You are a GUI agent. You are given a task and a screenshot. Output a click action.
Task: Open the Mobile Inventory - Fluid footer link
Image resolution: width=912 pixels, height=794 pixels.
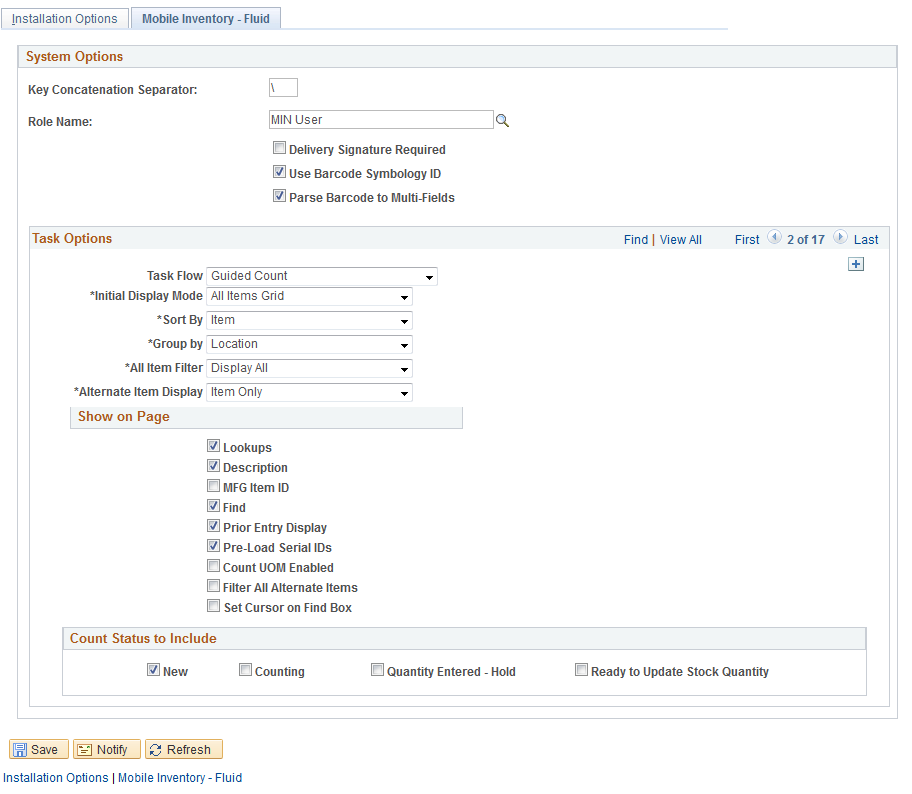(x=180, y=777)
